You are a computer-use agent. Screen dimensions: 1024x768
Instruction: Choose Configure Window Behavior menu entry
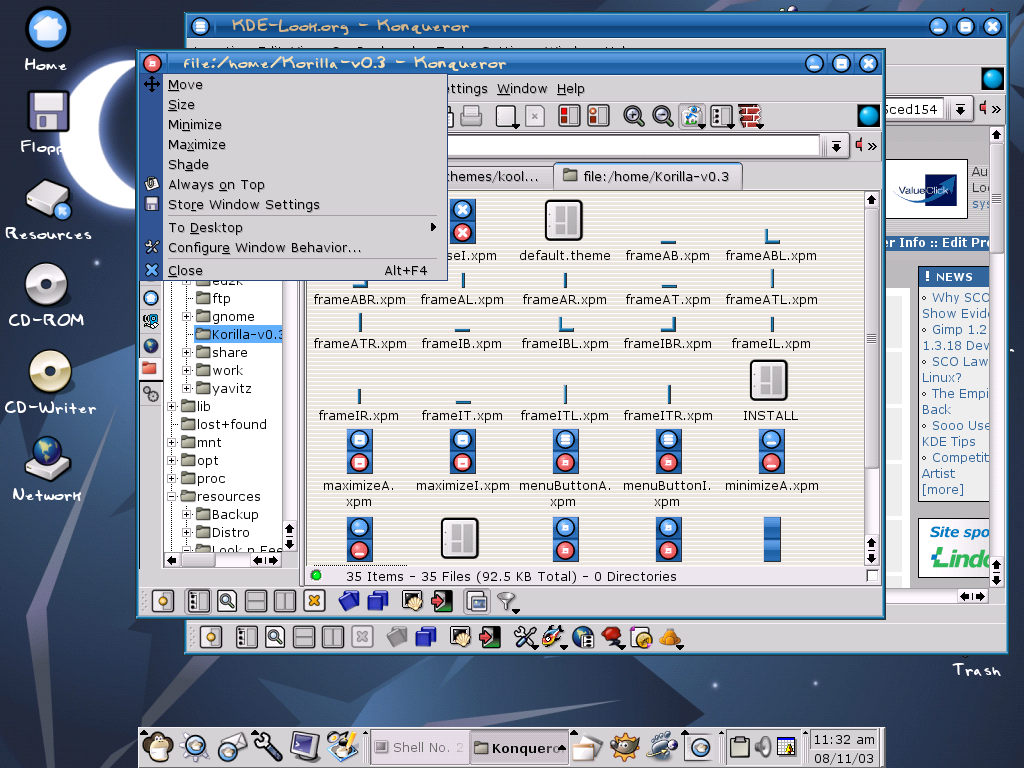[x=264, y=248]
